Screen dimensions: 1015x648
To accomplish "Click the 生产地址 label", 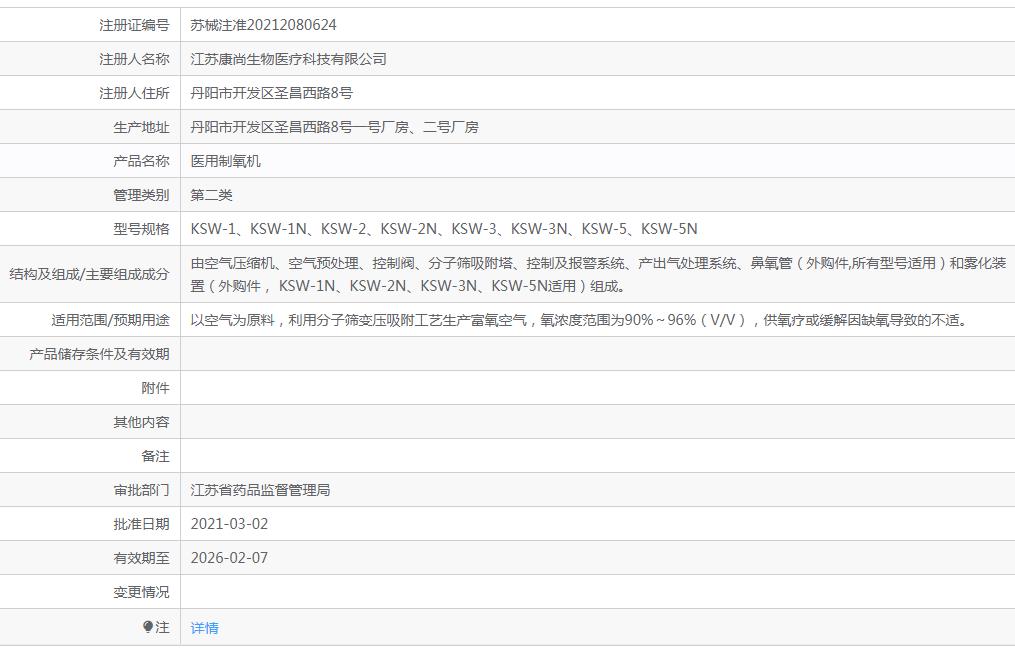I will click(141, 128).
